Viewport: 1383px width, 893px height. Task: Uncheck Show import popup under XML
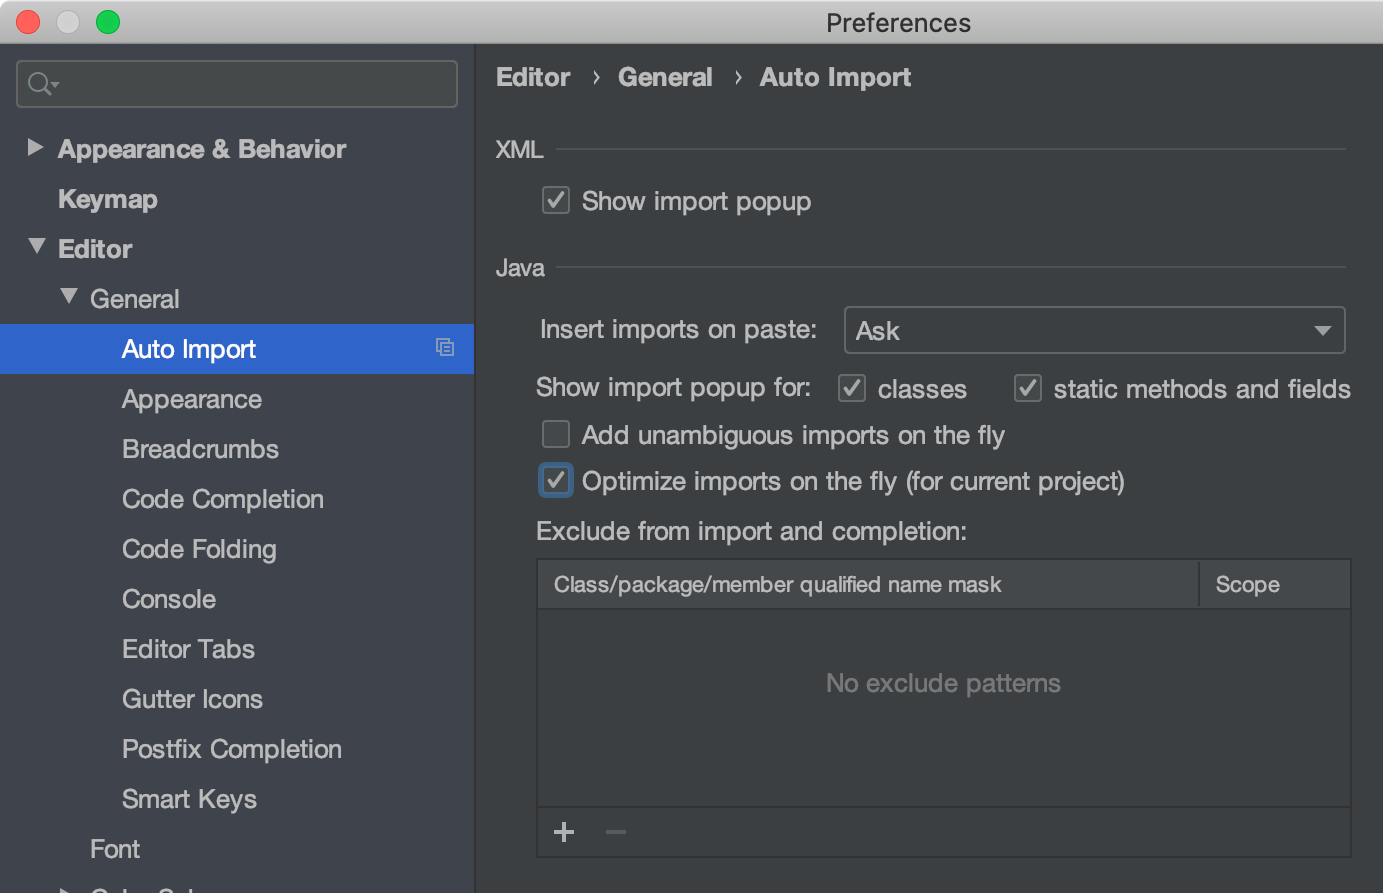[556, 200]
